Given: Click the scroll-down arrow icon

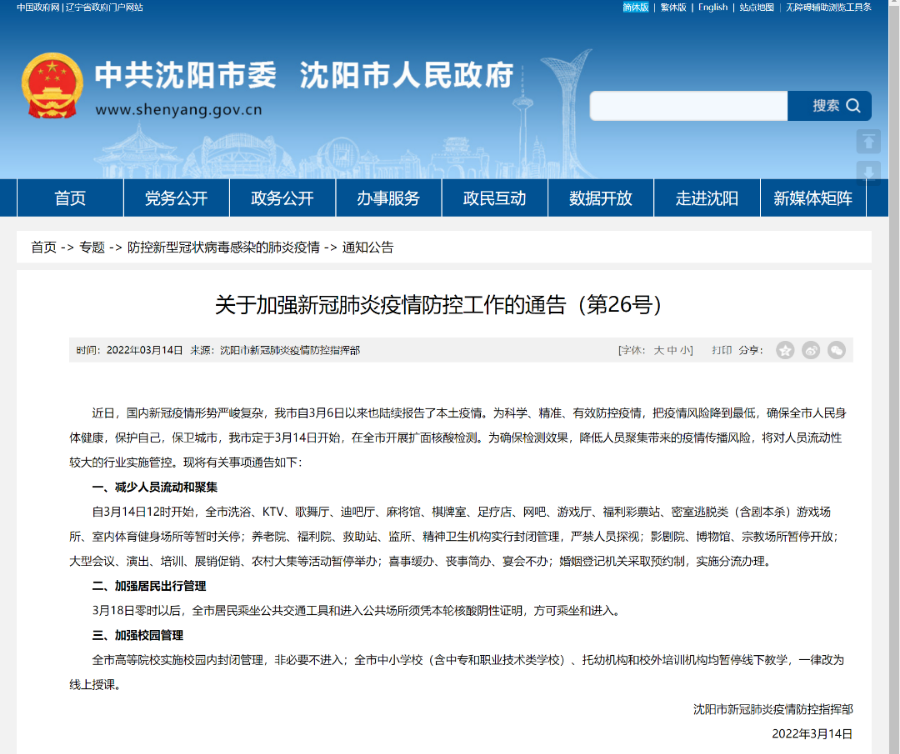Looking at the screenshot, I should tap(868, 171).
